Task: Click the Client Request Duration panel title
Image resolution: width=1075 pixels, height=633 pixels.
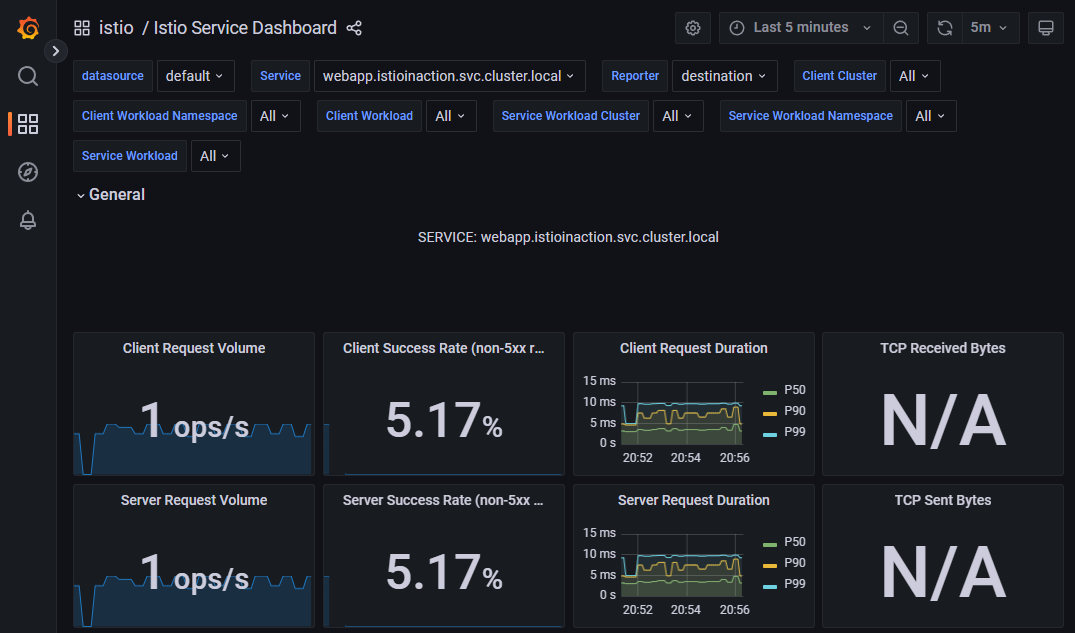Action: click(x=694, y=348)
